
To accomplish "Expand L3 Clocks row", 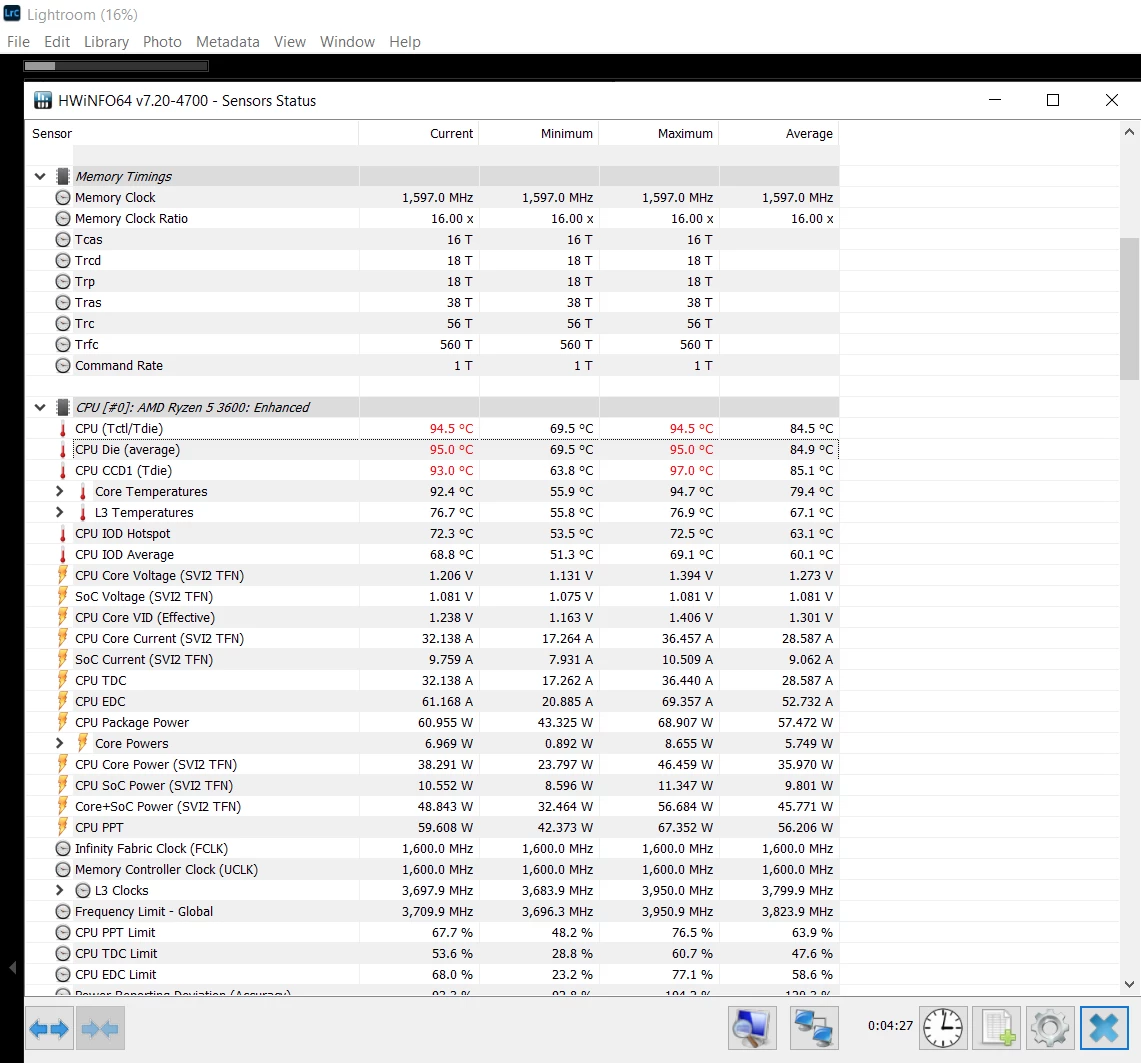I will [x=60, y=890].
